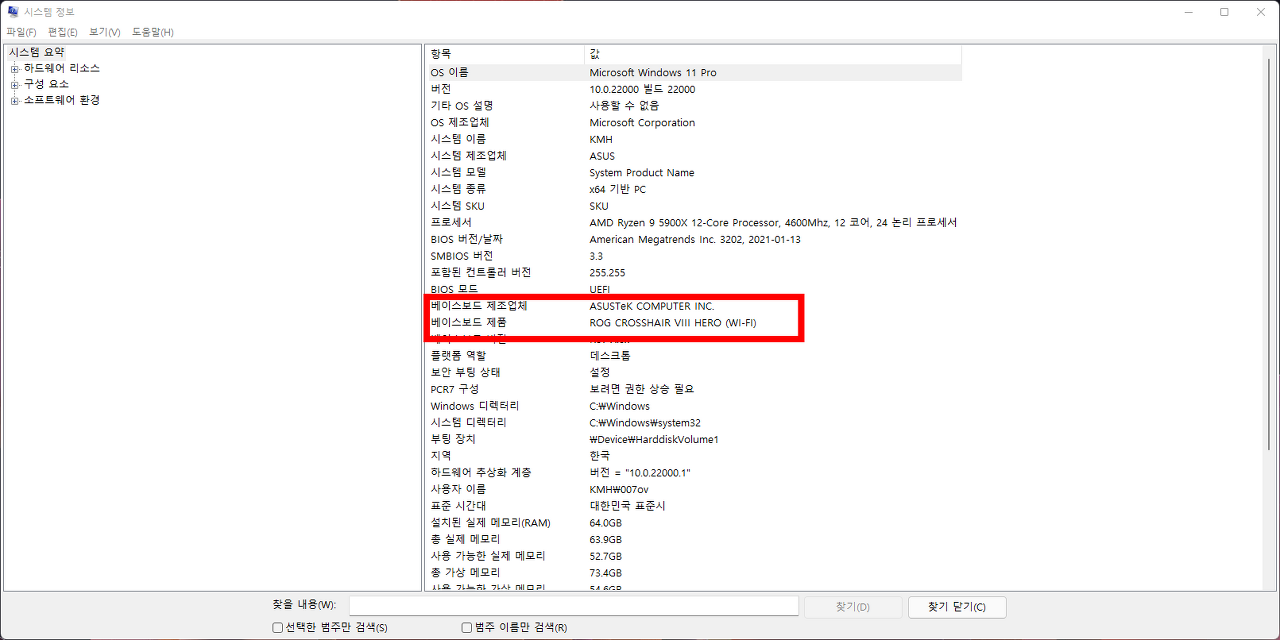Click the System Information app icon in title bar

click(x=12, y=12)
